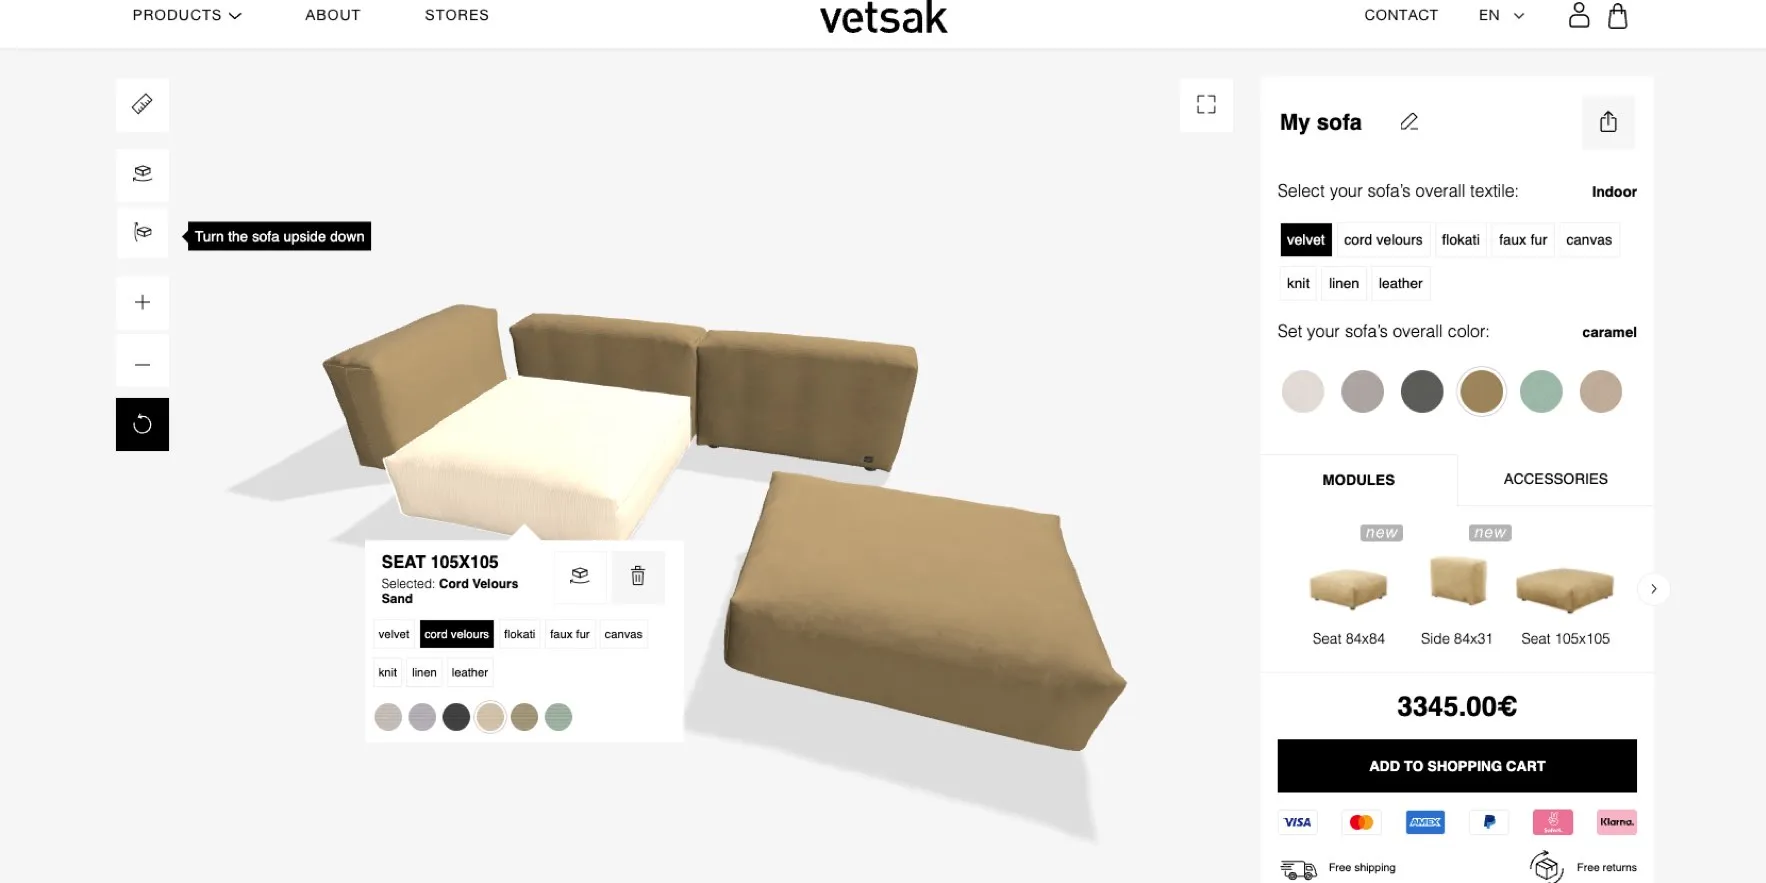Delete the selected Seat 105x105 module
The image size is (1766, 883).
(638, 576)
